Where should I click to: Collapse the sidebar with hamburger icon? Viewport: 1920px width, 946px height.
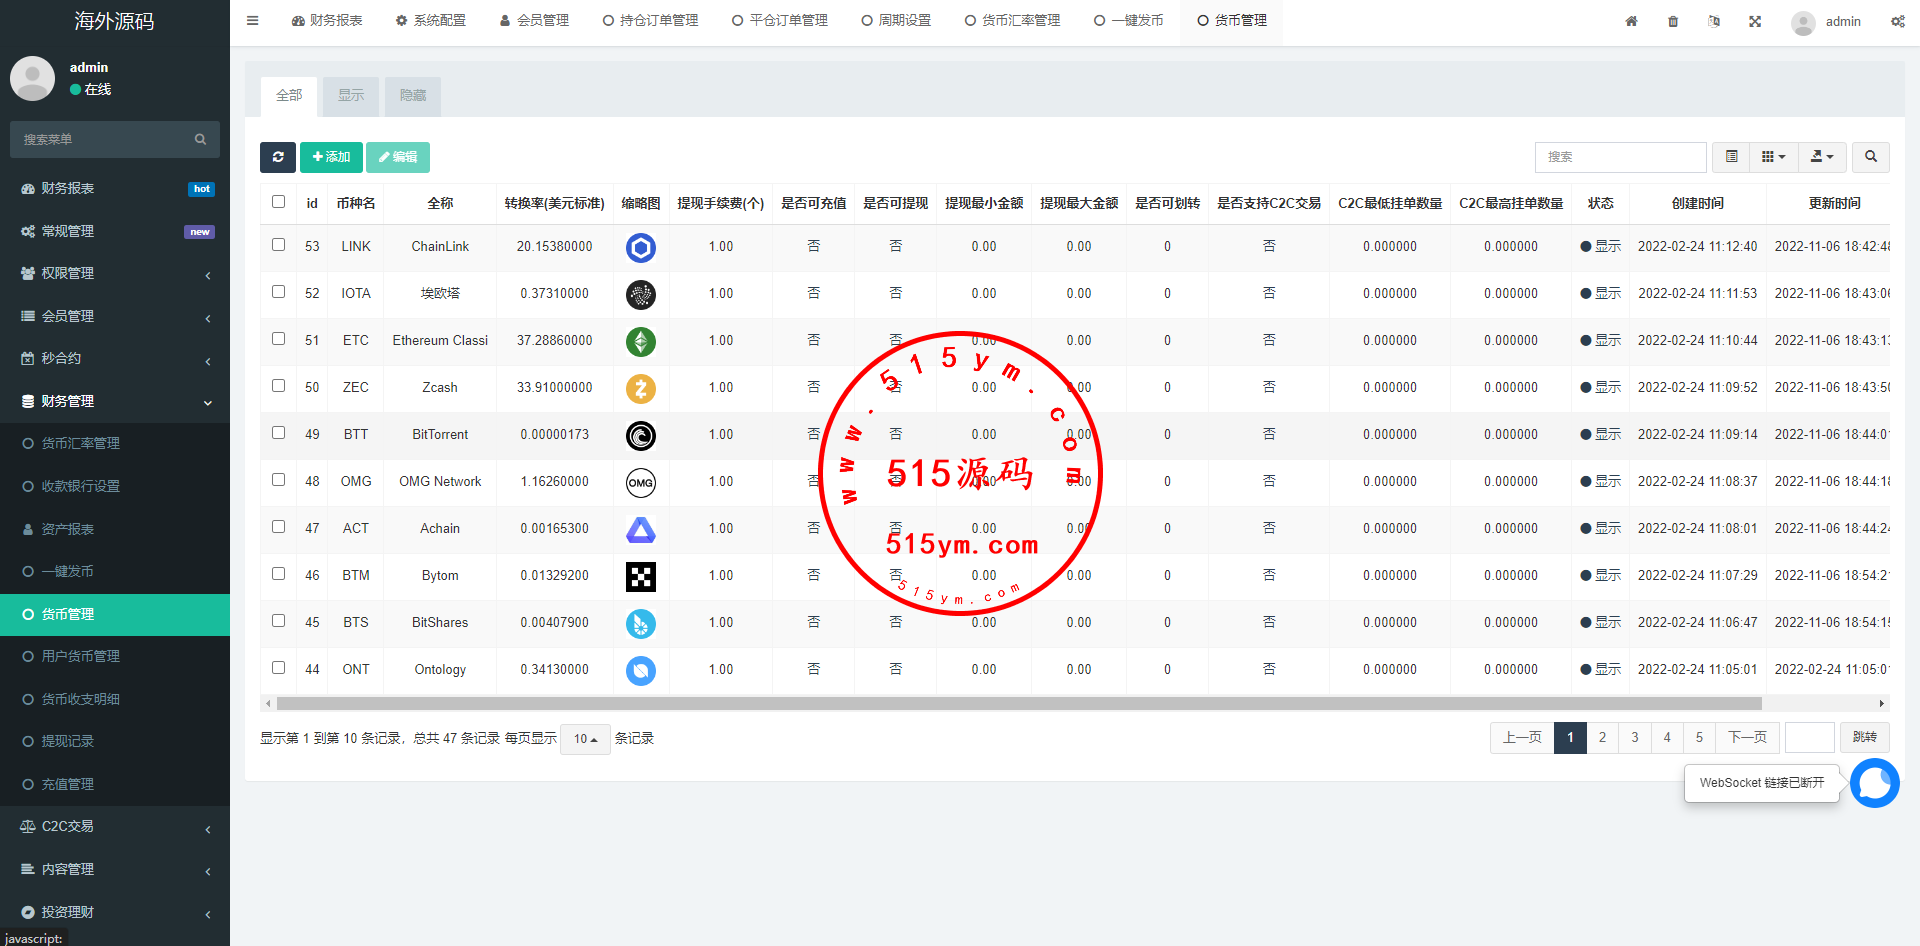point(253,21)
